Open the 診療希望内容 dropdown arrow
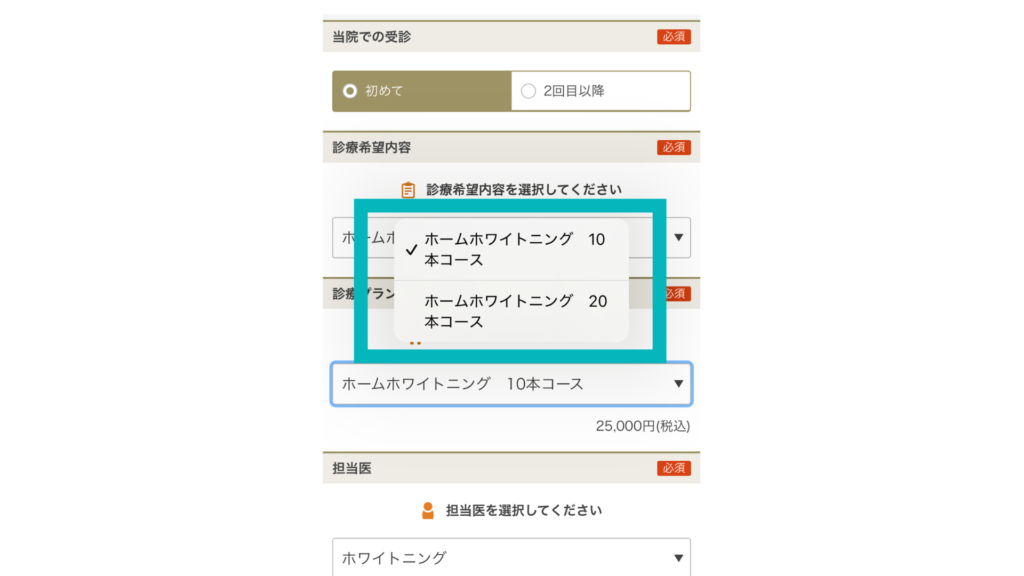 point(679,238)
